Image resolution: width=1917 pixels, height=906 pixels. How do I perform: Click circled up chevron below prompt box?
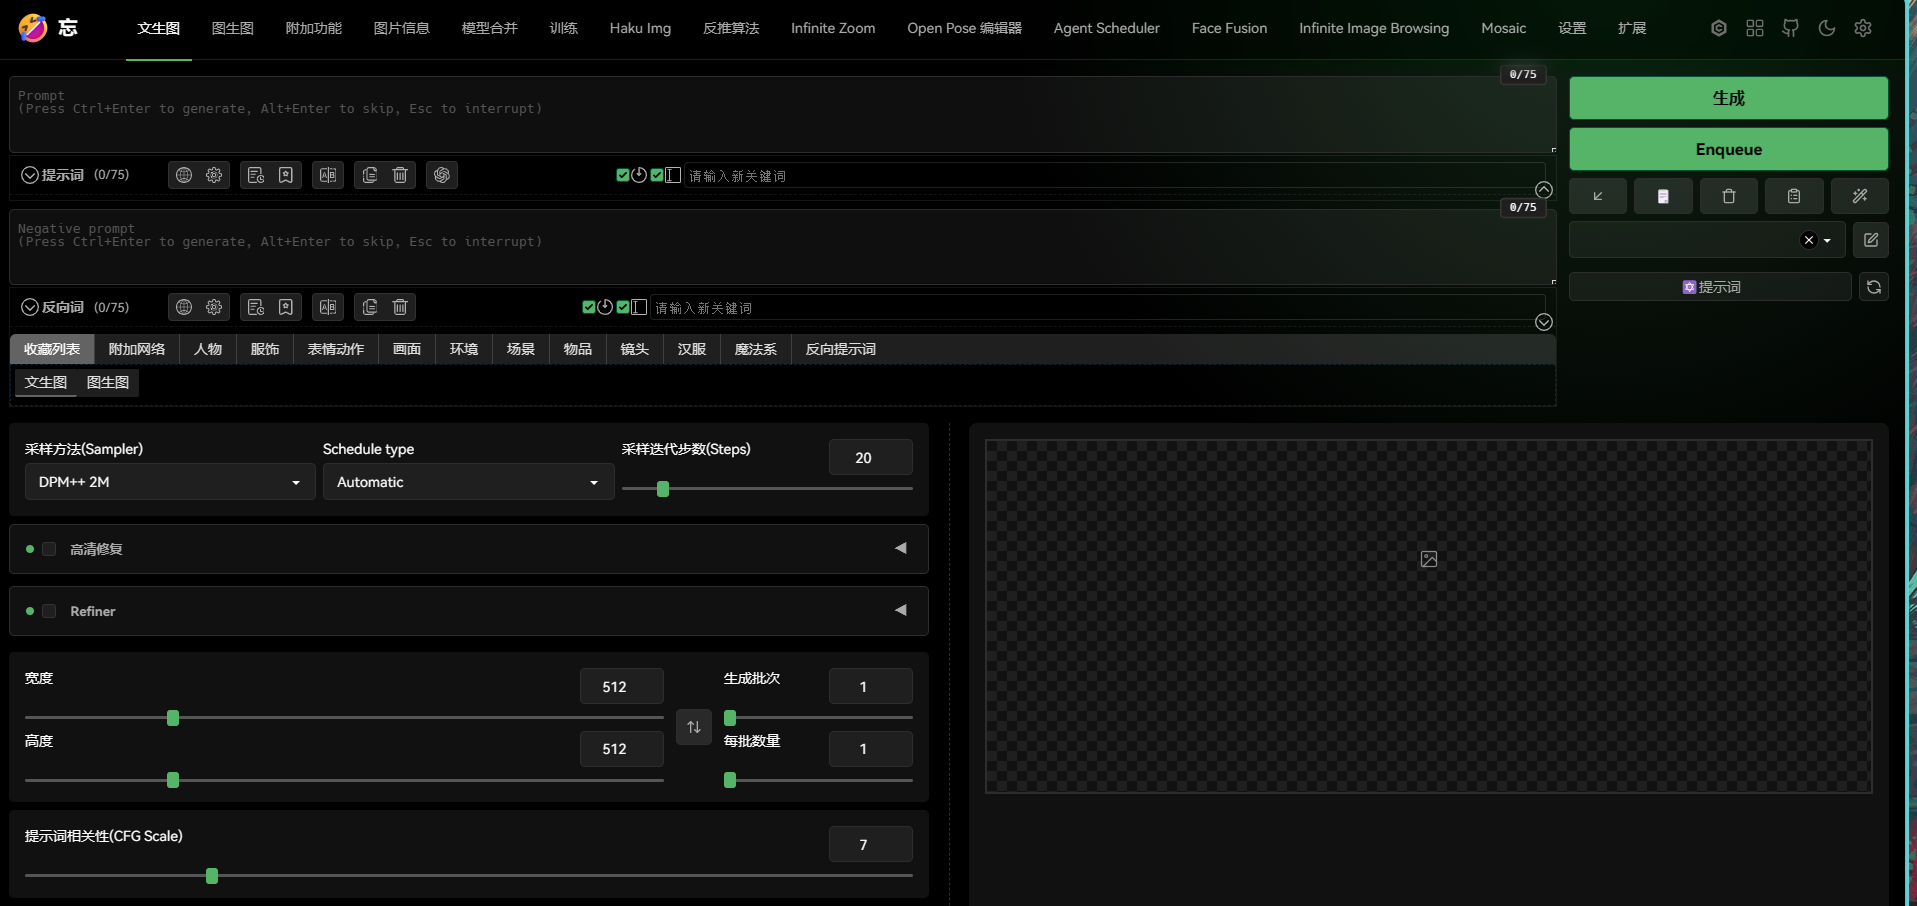pyautogui.click(x=1544, y=190)
